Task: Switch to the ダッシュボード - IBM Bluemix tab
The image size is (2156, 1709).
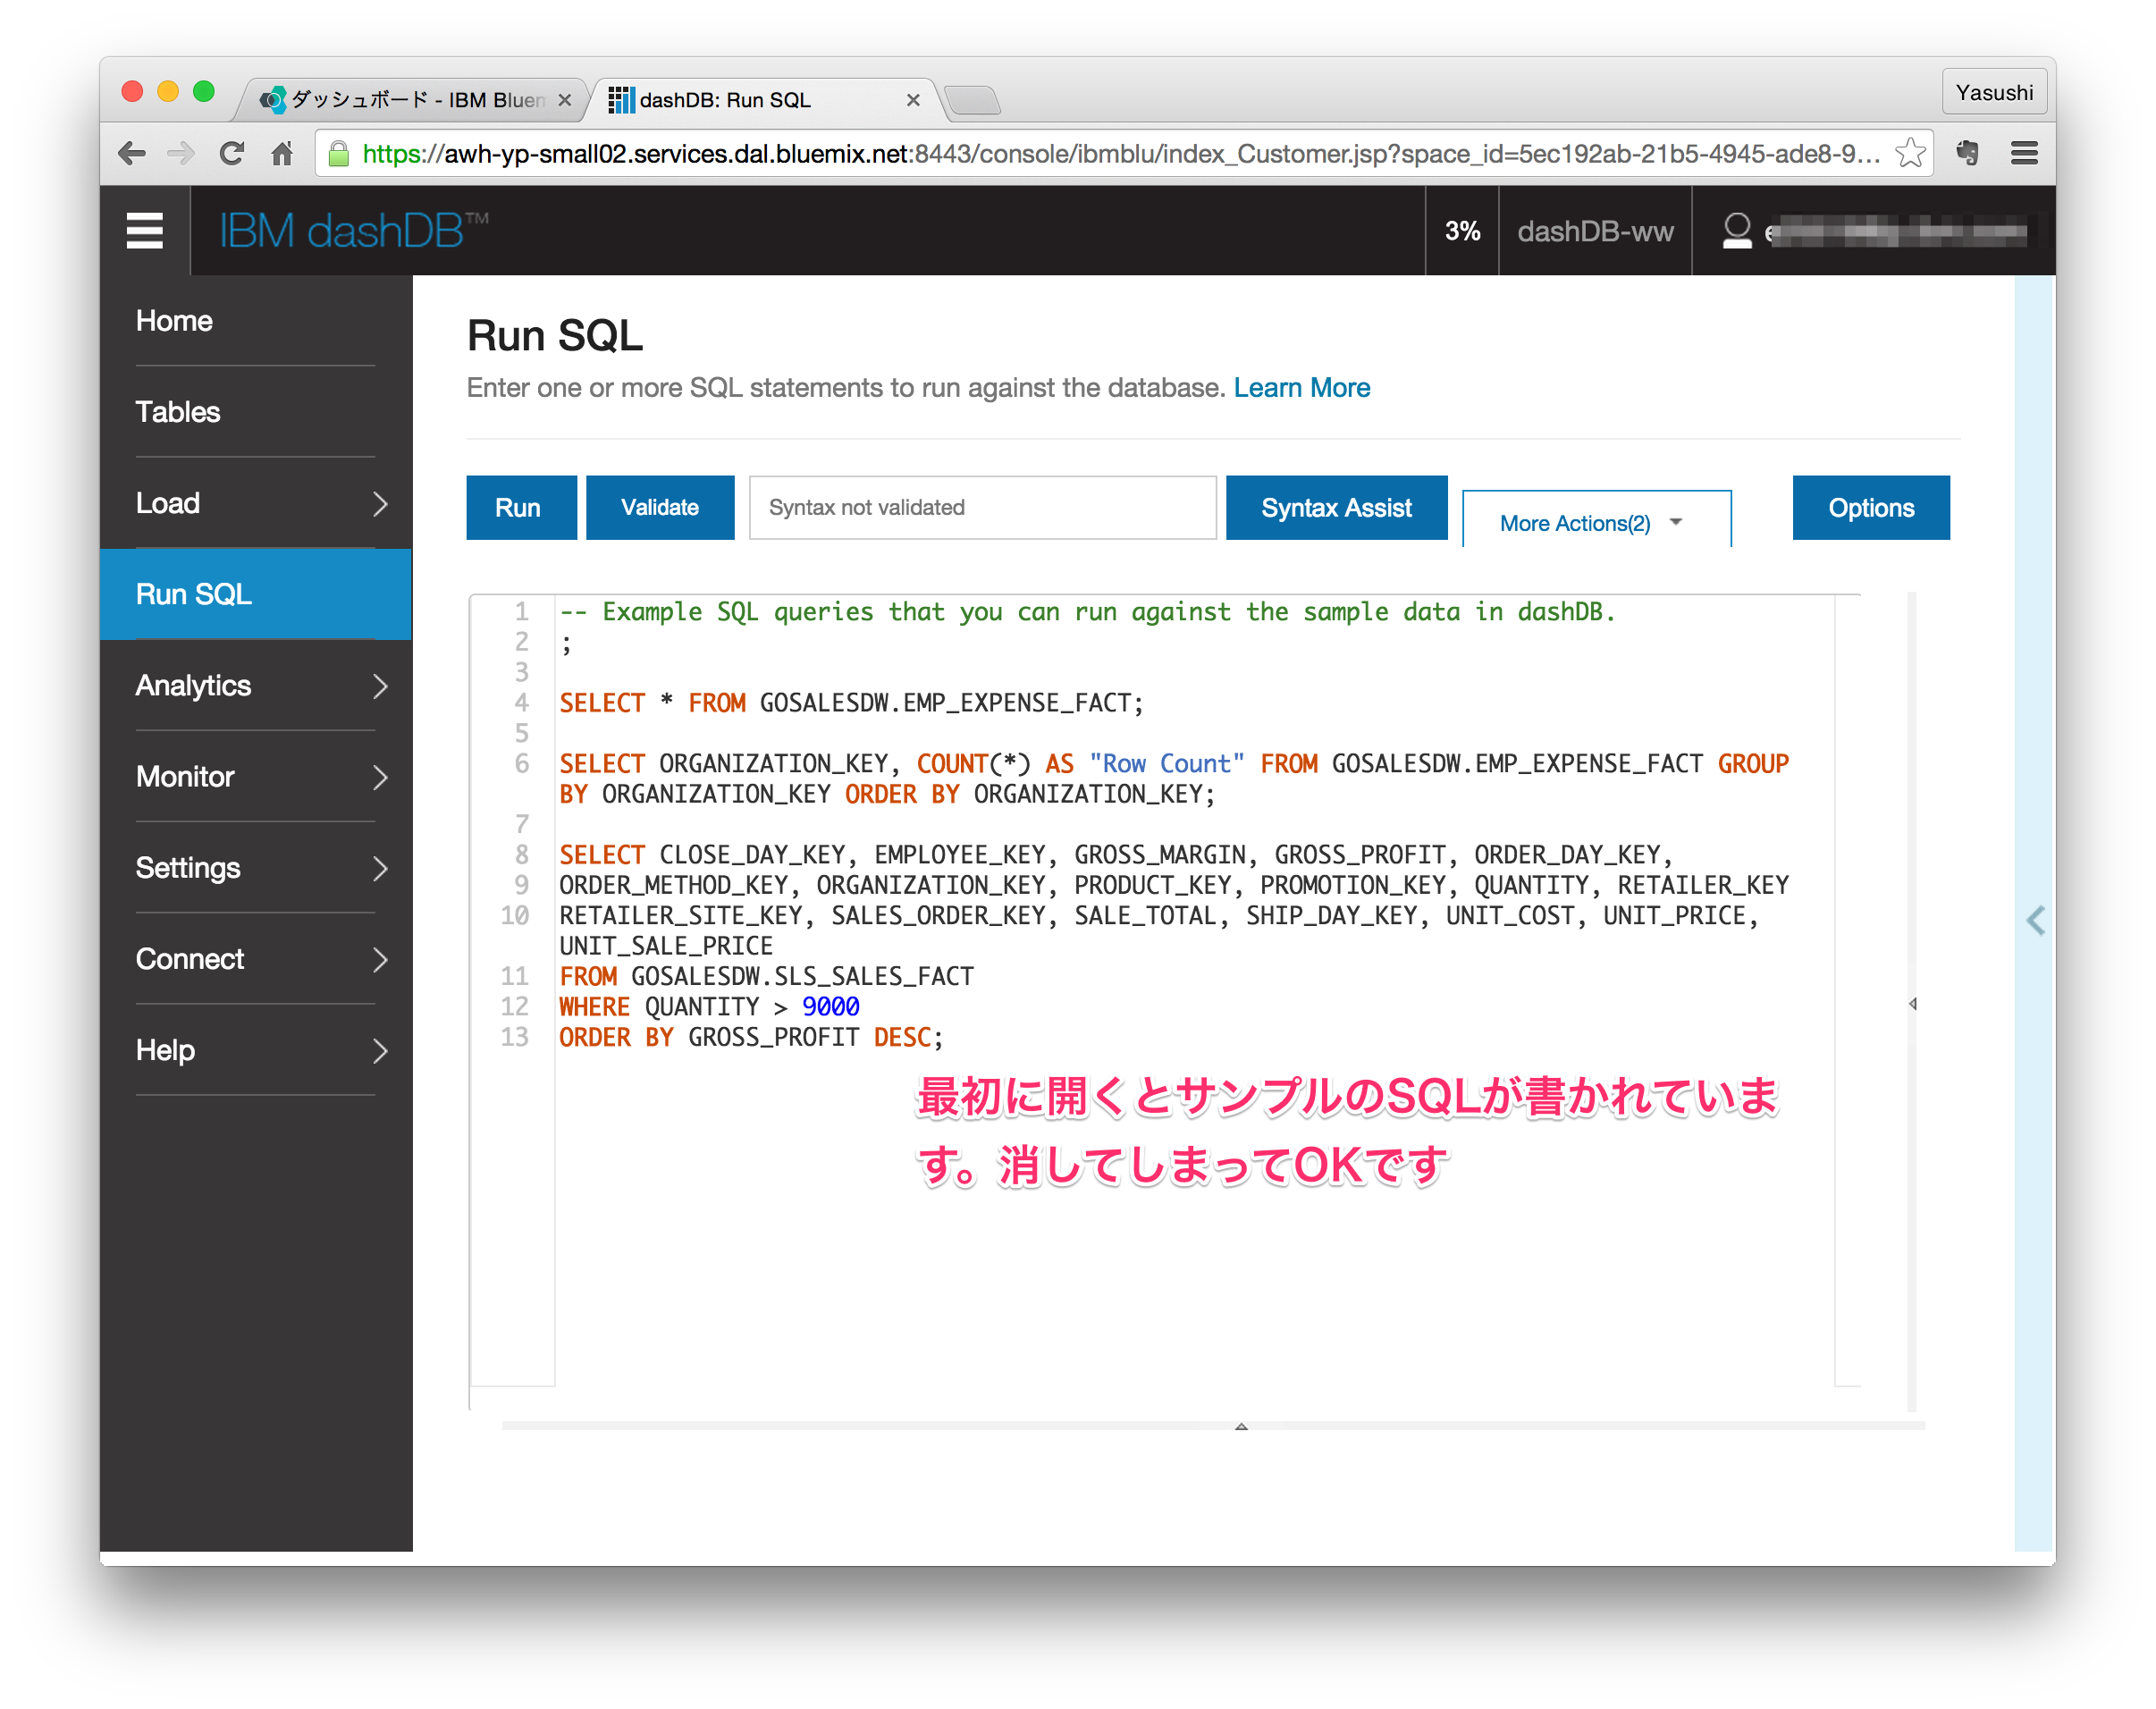Action: (410, 99)
